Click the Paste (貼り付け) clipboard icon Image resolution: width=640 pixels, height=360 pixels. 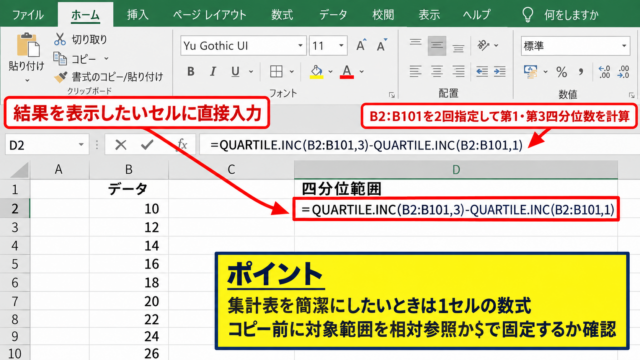[28, 45]
